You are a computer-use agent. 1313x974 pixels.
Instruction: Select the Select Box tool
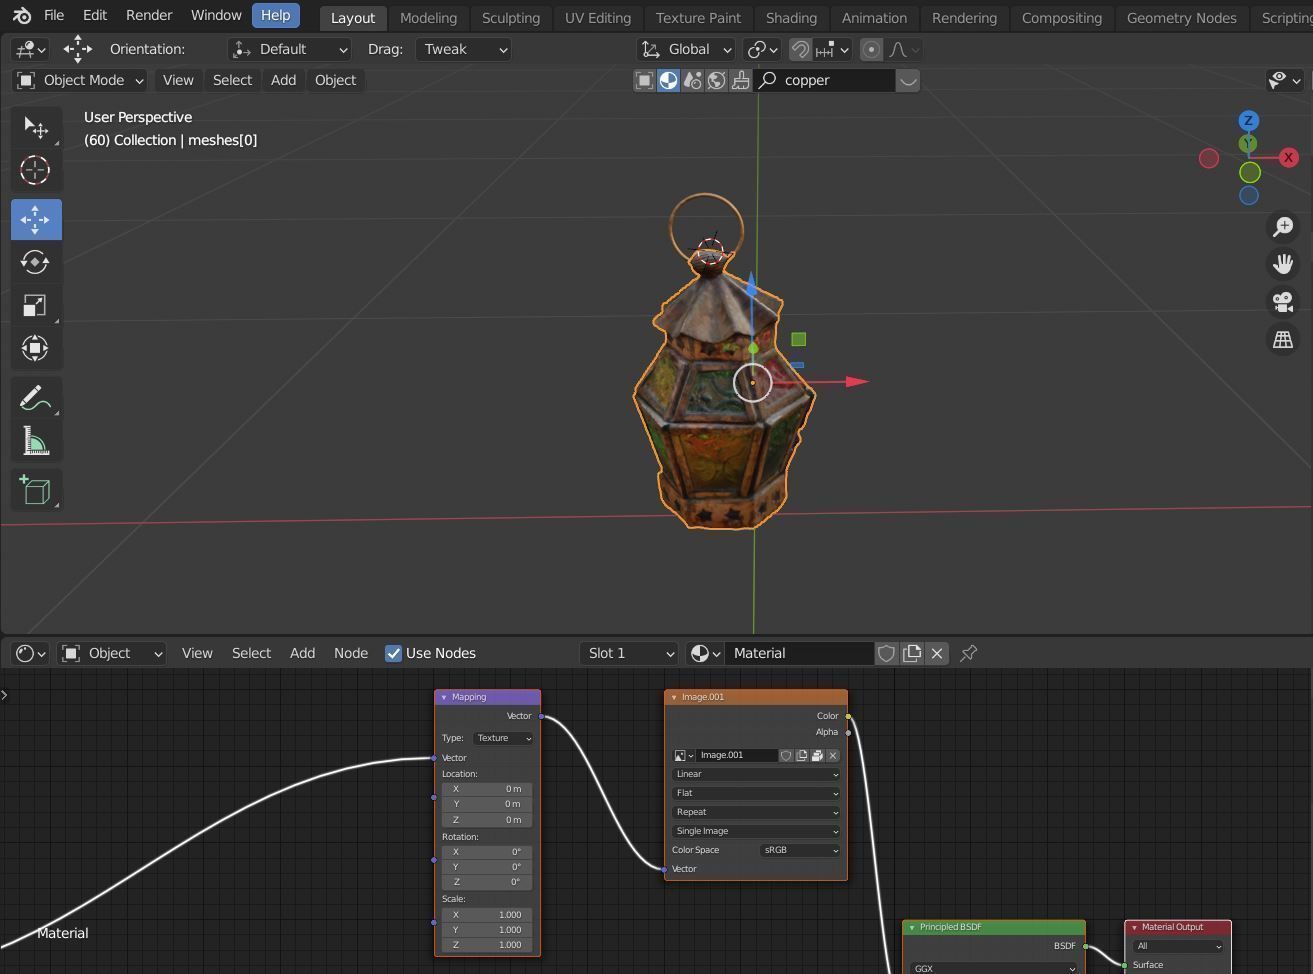pyautogui.click(x=36, y=128)
